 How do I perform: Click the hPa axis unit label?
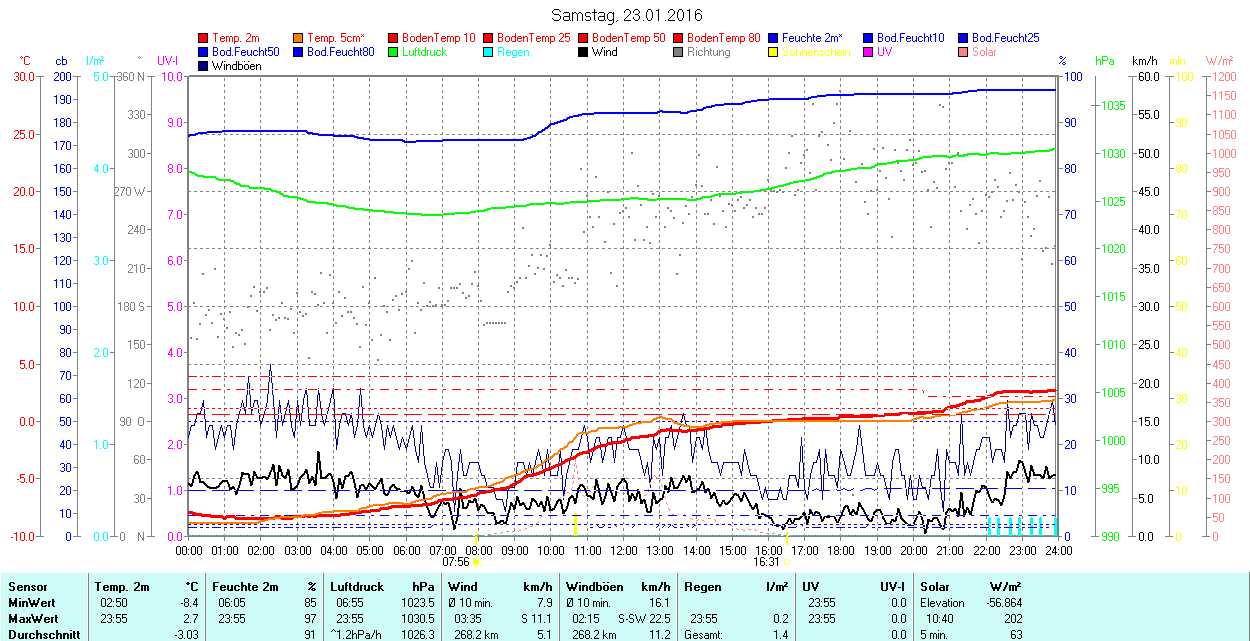[x=1105, y=61]
